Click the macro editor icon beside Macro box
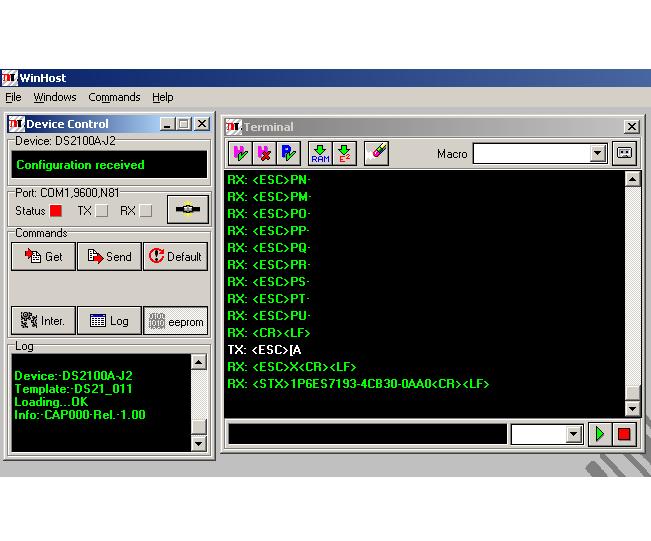Image resolution: width=651 pixels, height=541 pixels. coord(624,153)
